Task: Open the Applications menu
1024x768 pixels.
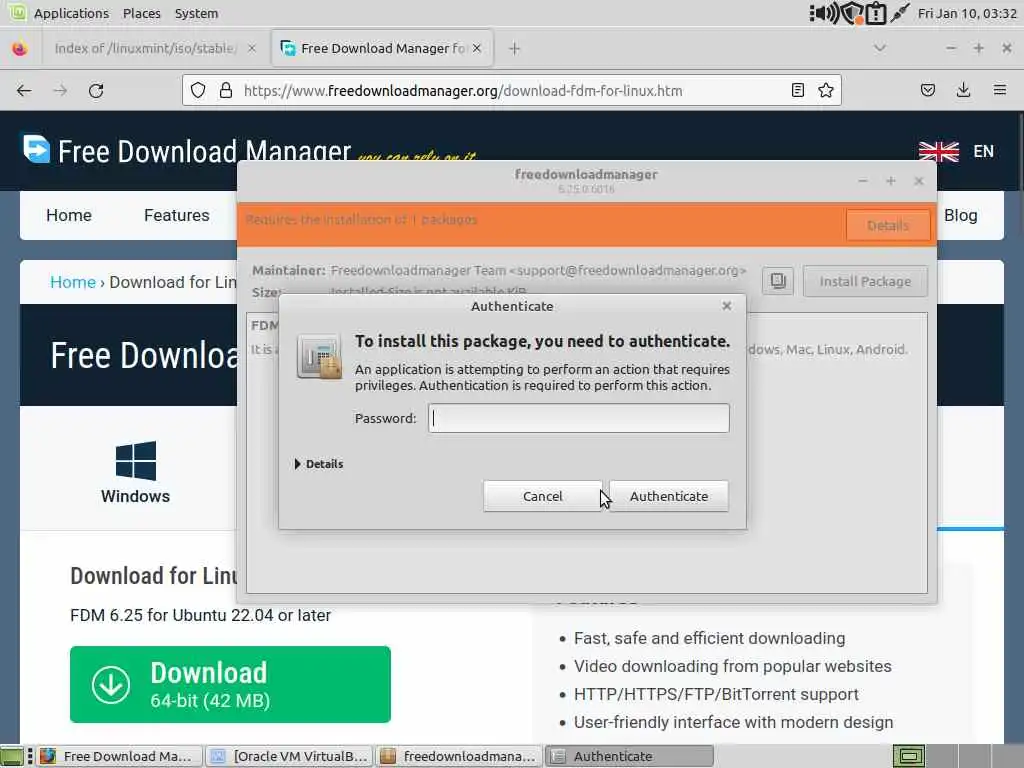Action: [x=71, y=13]
